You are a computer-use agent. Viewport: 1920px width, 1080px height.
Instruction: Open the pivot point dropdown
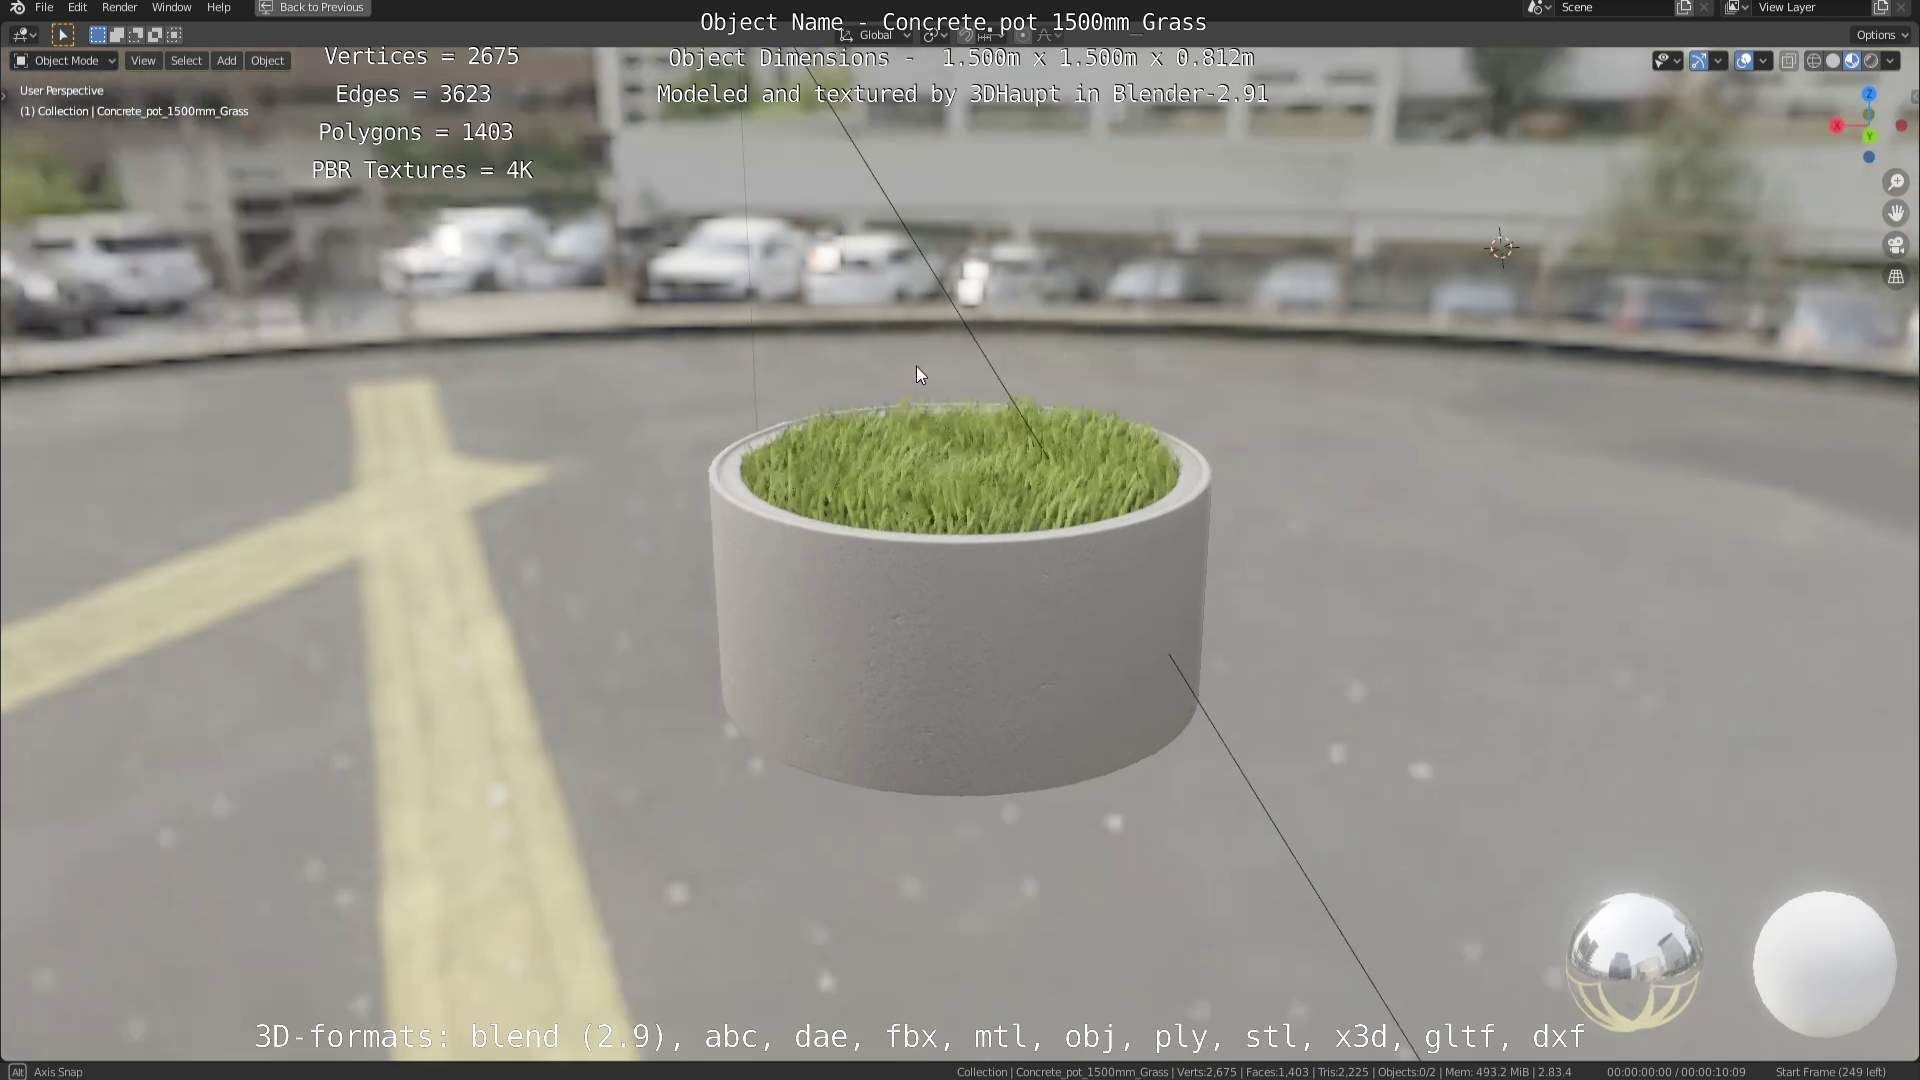[935, 35]
